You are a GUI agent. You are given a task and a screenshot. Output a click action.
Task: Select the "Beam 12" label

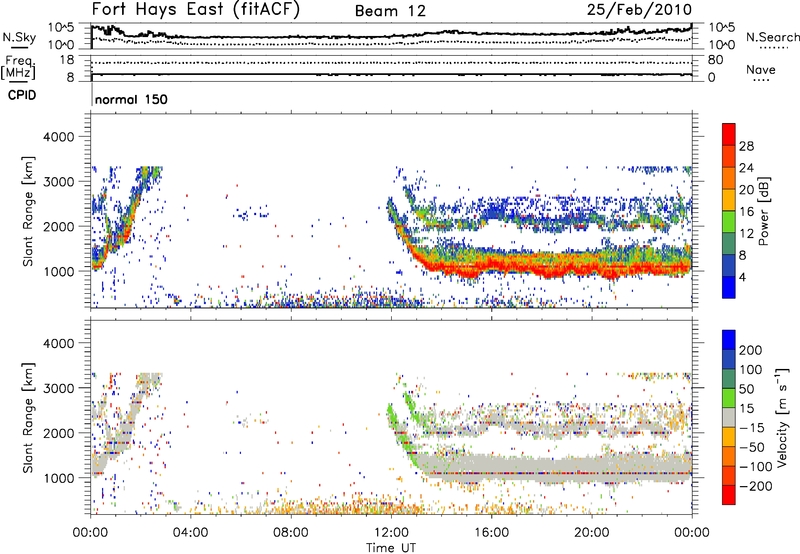(x=390, y=11)
